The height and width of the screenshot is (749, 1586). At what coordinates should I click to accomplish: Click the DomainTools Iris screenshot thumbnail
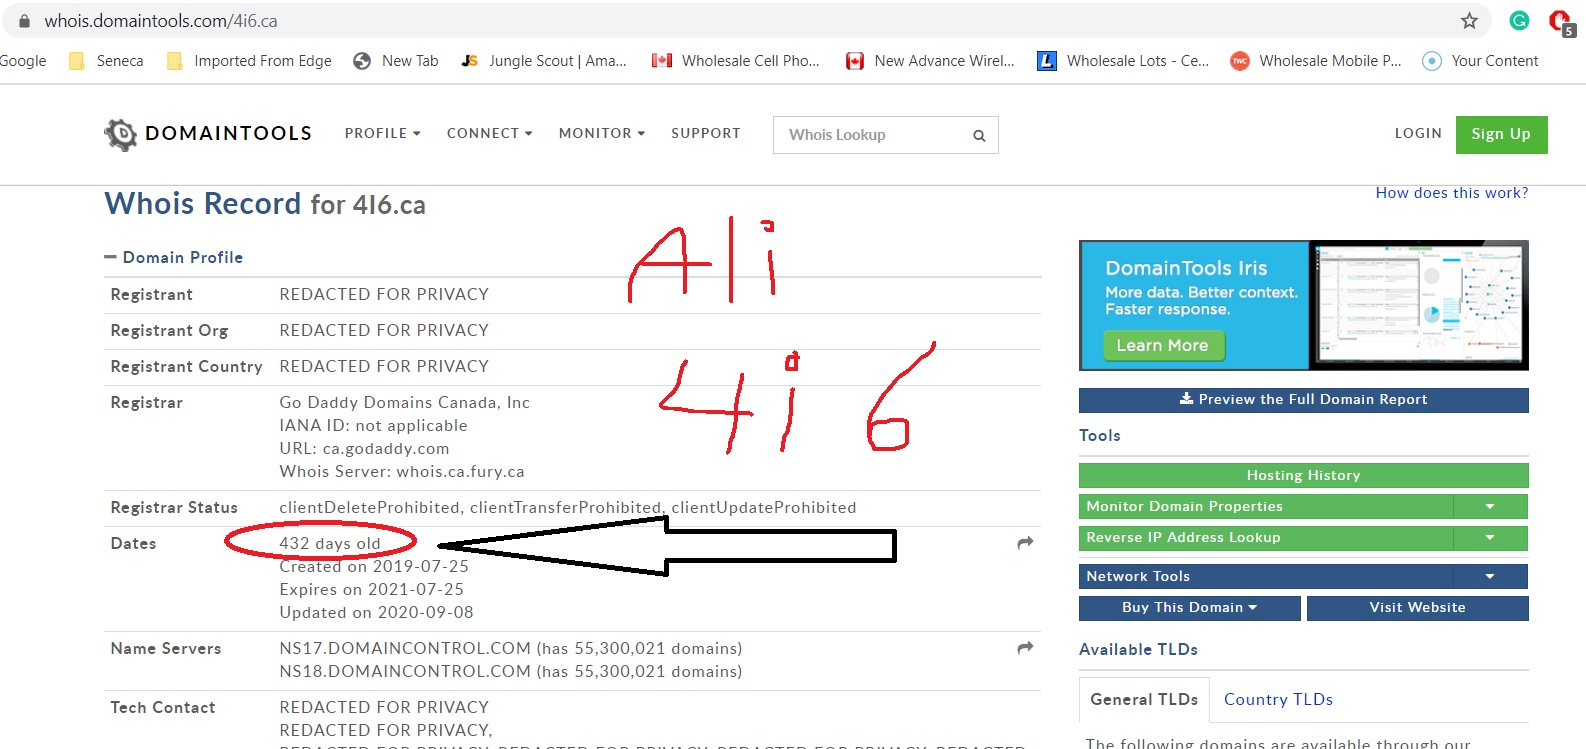(x=1419, y=305)
